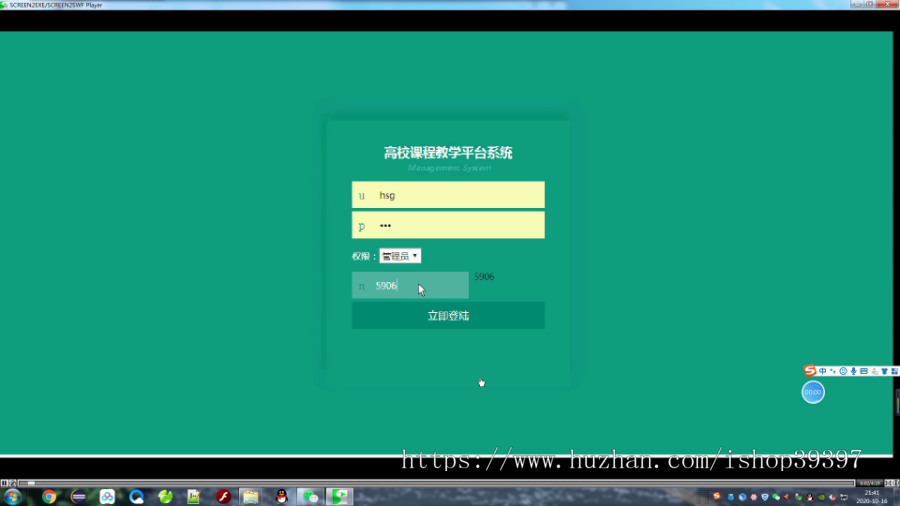Image resolution: width=900 pixels, height=506 pixels.
Task: Click the captcha input field with 5906
Action: click(x=410, y=285)
